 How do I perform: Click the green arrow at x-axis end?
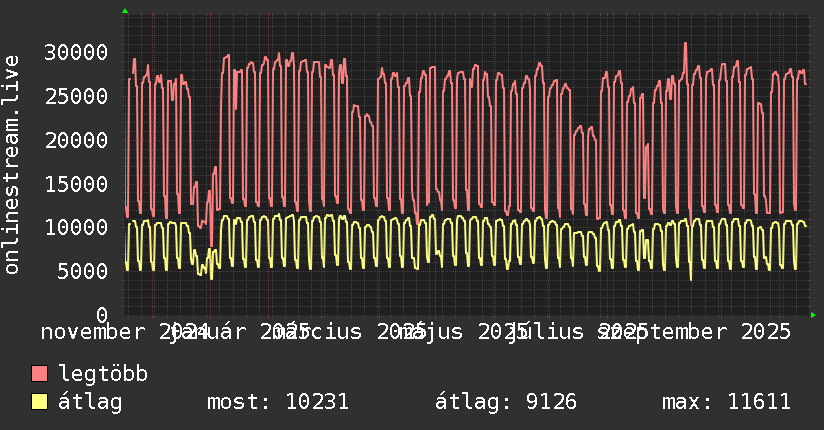click(x=813, y=315)
